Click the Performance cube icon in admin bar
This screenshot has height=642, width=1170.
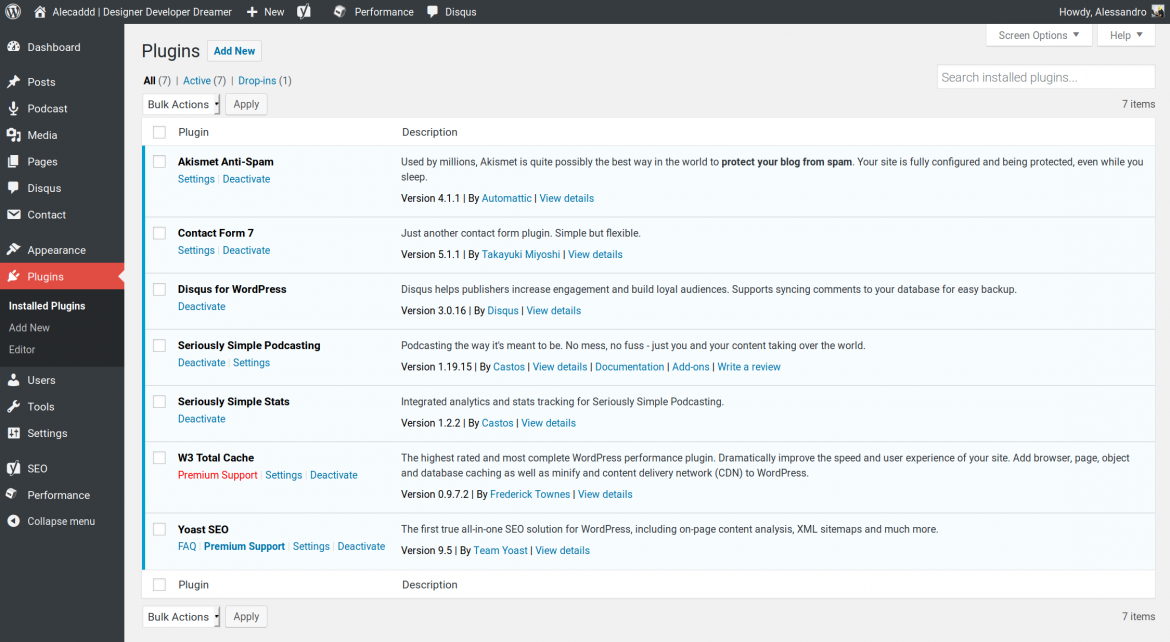[340, 12]
